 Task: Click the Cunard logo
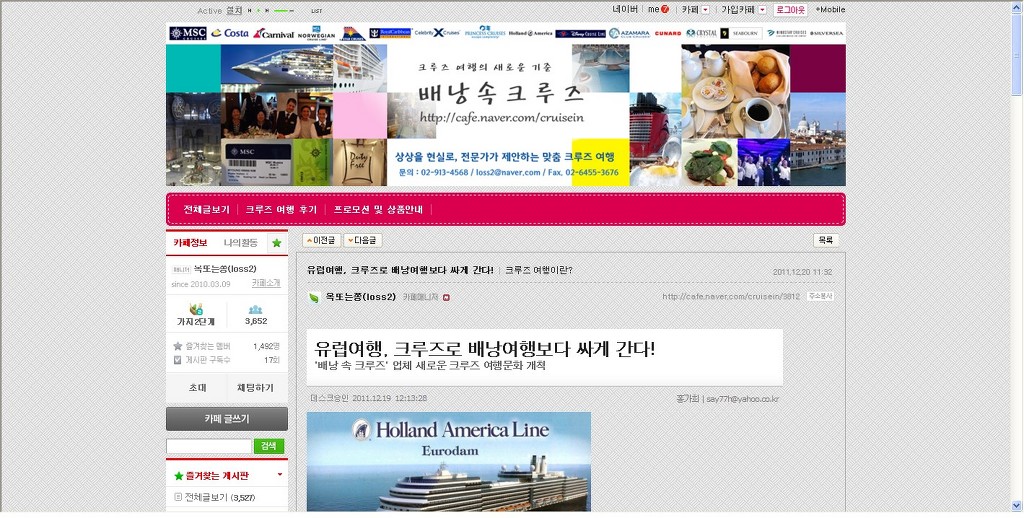tap(667, 33)
